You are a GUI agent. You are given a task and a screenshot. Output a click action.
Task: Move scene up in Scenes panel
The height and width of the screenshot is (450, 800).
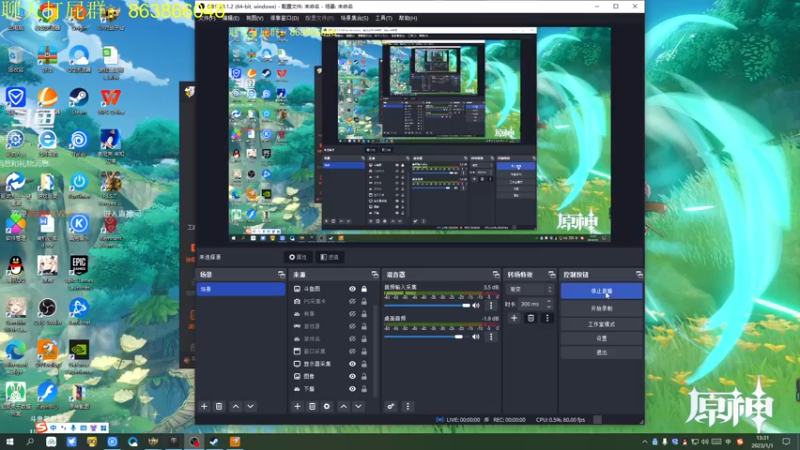(236, 406)
